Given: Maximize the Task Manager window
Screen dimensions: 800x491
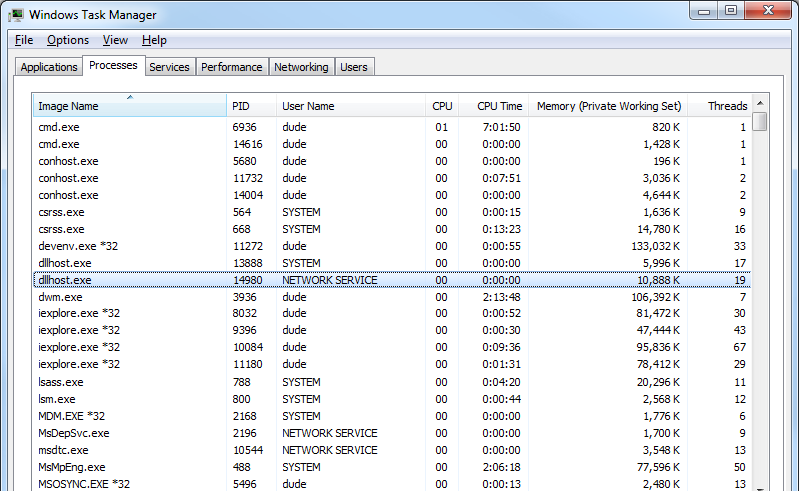Looking at the screenshot, I should click(x=731, y=11).
